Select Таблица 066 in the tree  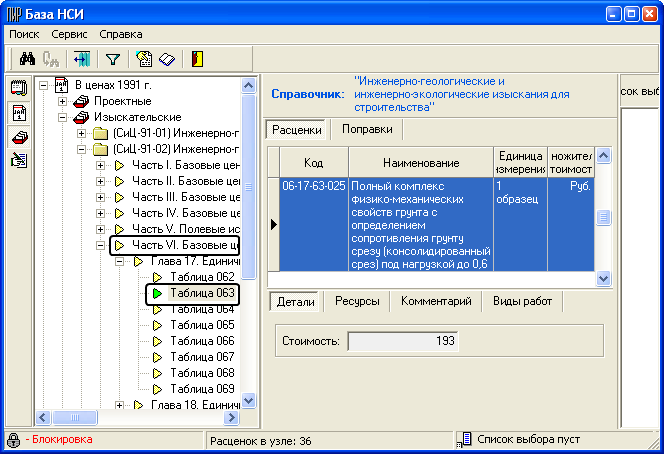(202, 341)
